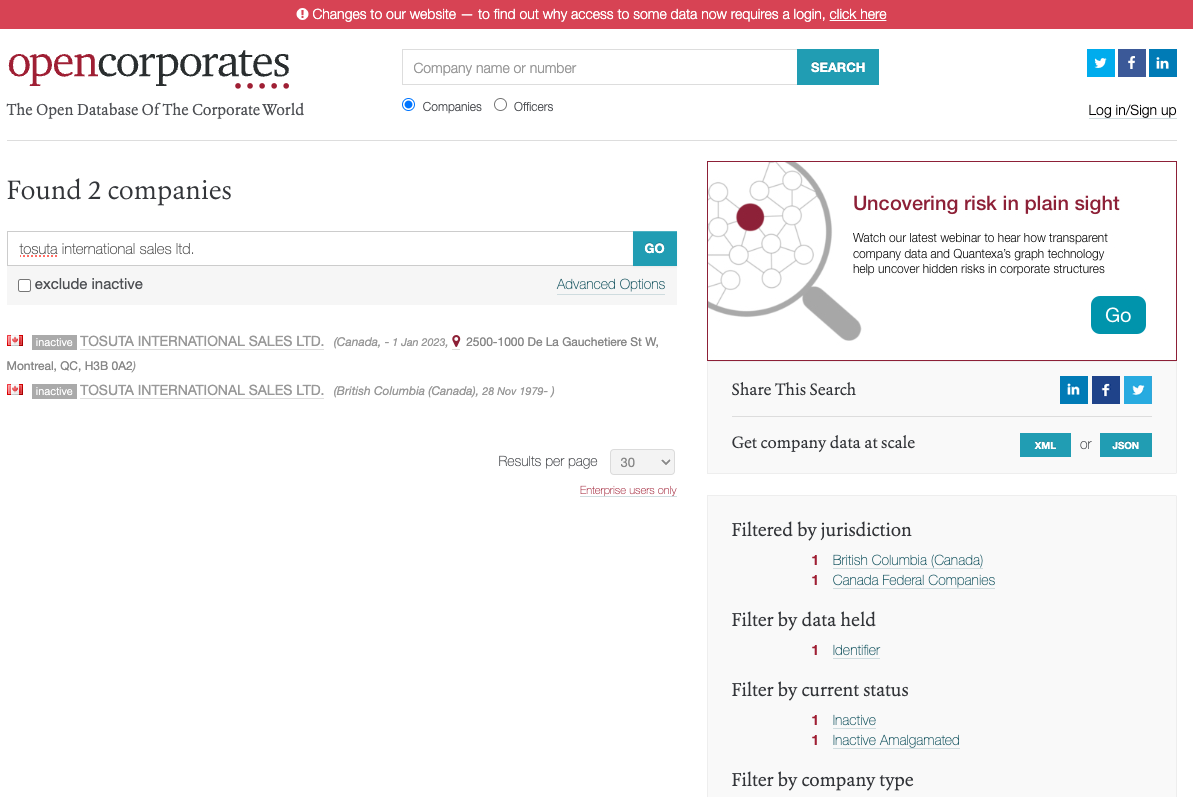Open the British Columbia TOSUTA INTERNATIONAL SALES LTD. result
The height and width of the screenshot is (797, 1193).
coord(202,390)
